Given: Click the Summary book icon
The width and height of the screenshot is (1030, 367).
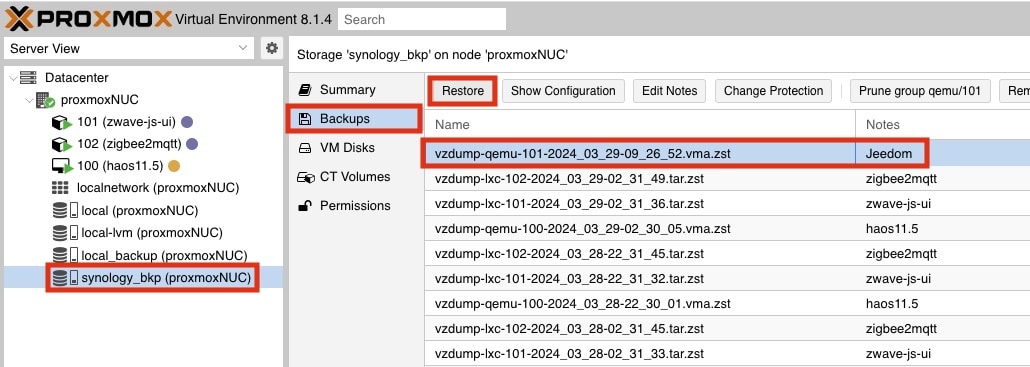Looking at the screenshot, I should point(304,90).
